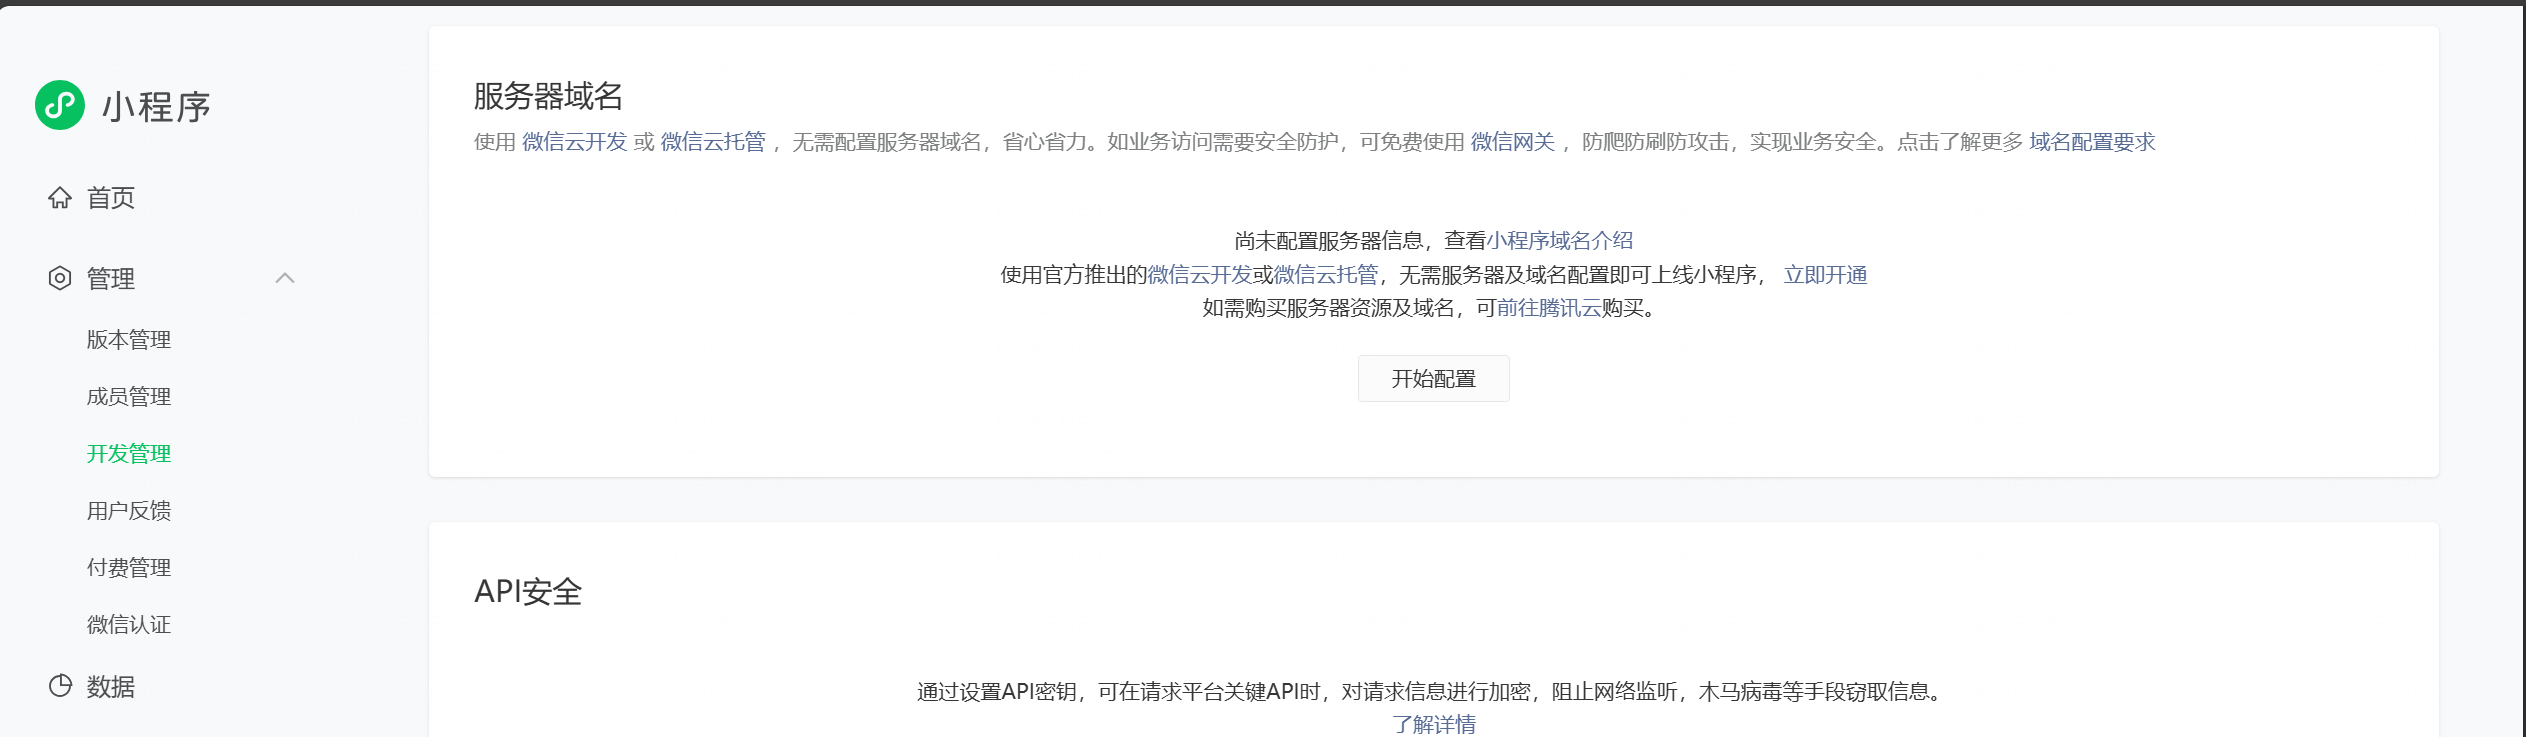Open 微信云托管 link in the gray description
2526x737 pixels.
[713, 142]
